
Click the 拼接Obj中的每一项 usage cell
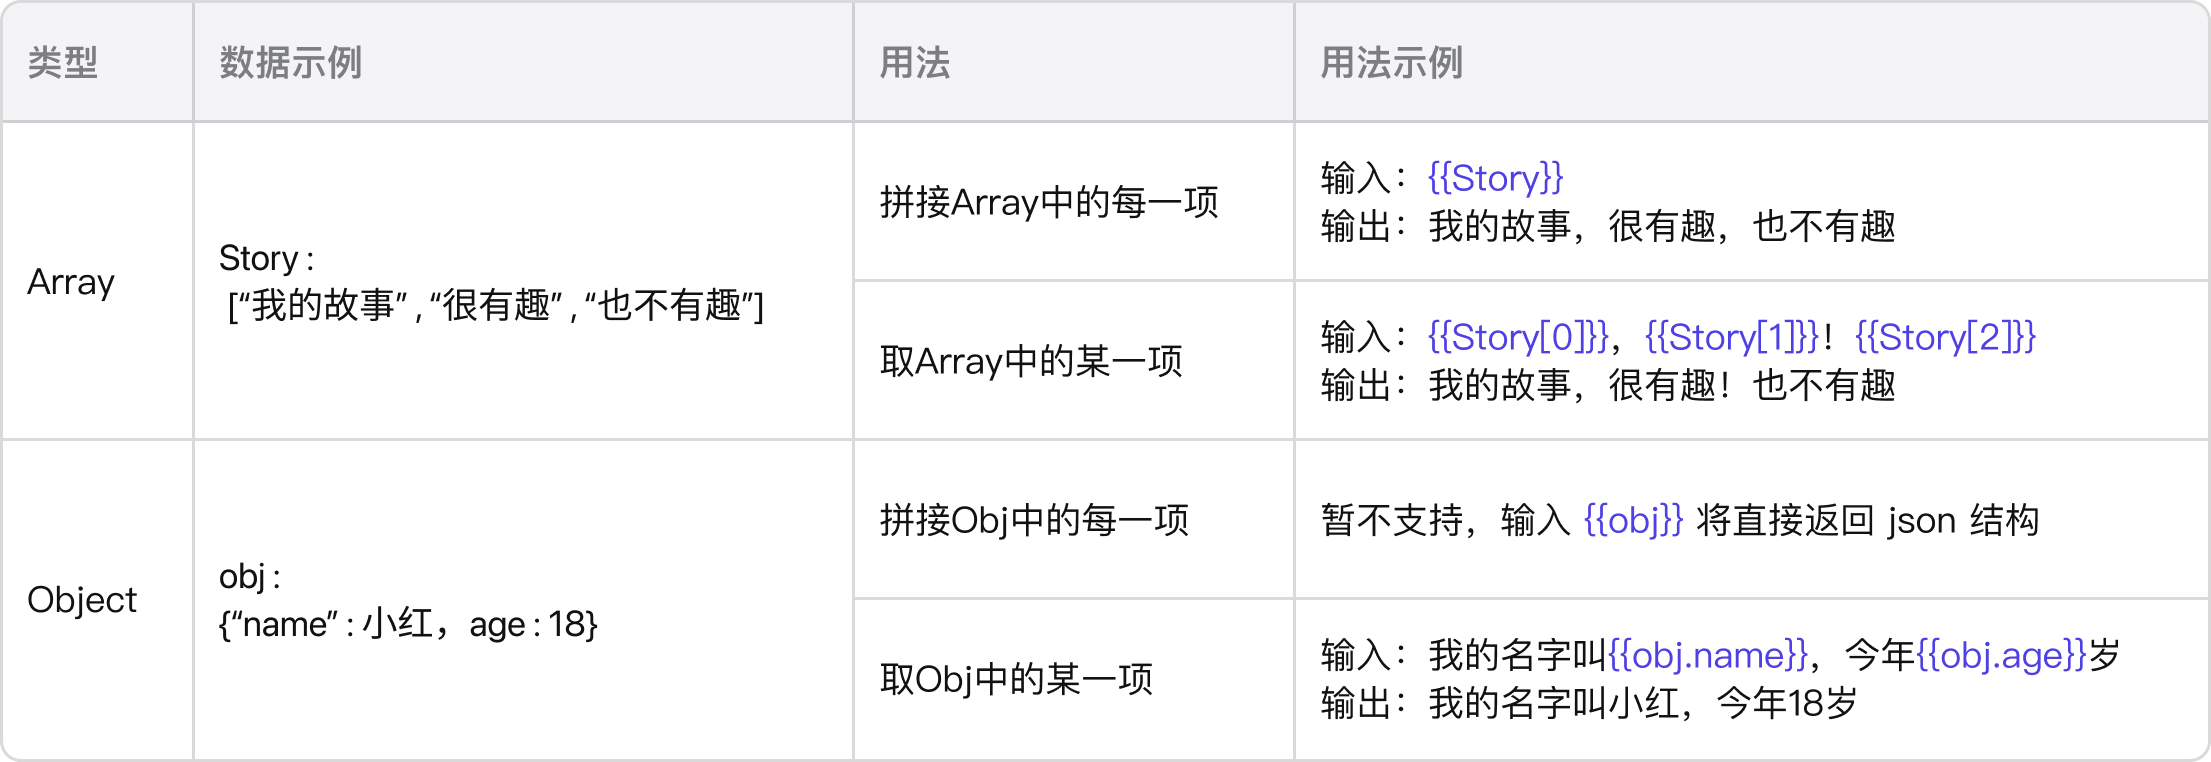(1034, 520)
